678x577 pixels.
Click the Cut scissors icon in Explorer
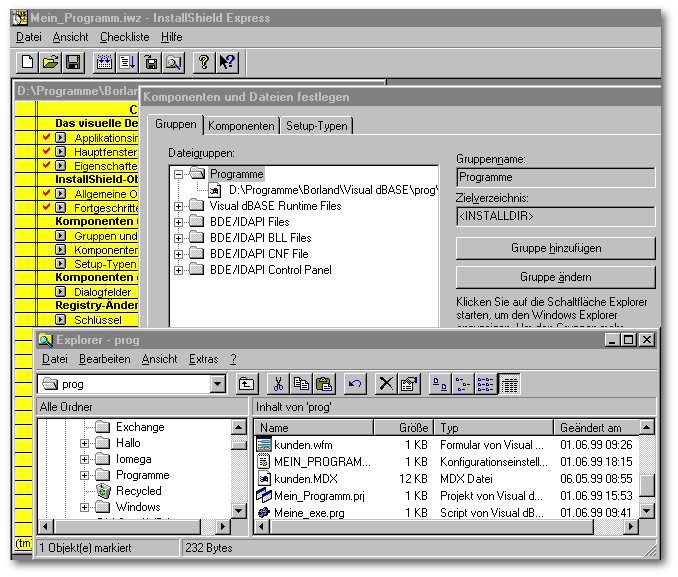click(279, 384)
